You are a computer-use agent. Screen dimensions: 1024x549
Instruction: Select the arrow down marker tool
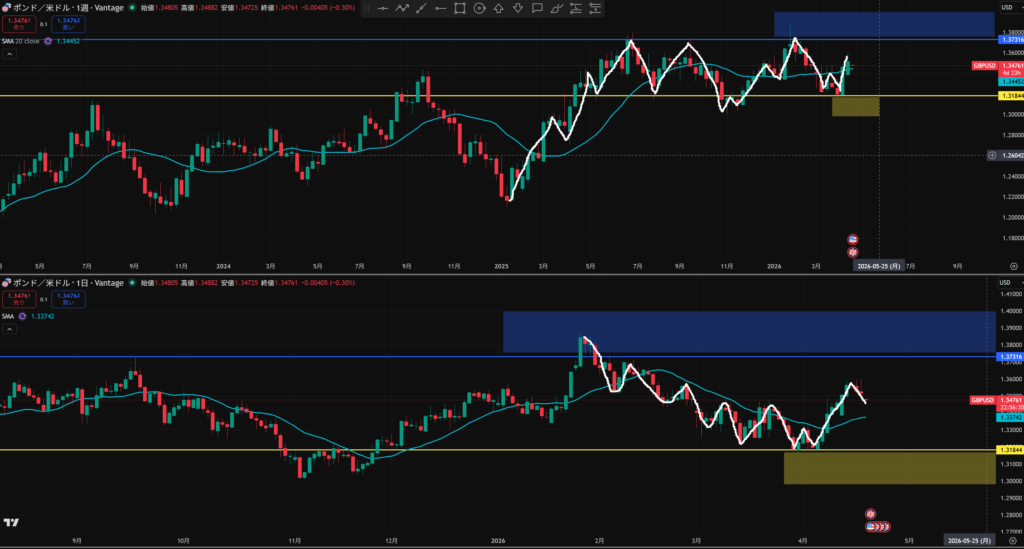517,8
